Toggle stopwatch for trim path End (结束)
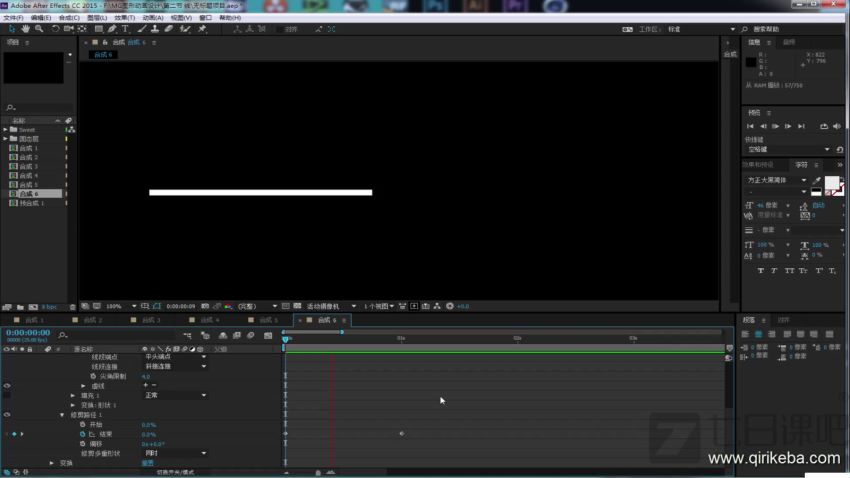Screen dimensions: 850x478 click(x=82, y=434)
